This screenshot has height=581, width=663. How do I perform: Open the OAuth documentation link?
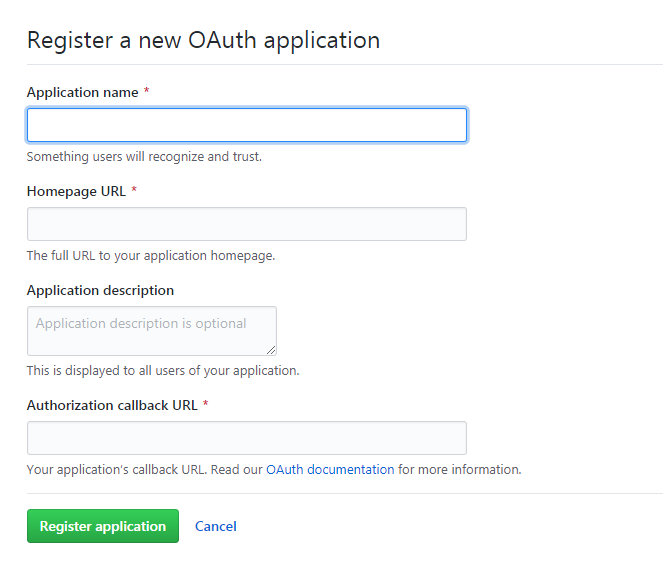pyautogui.click(x=330, y=469)
